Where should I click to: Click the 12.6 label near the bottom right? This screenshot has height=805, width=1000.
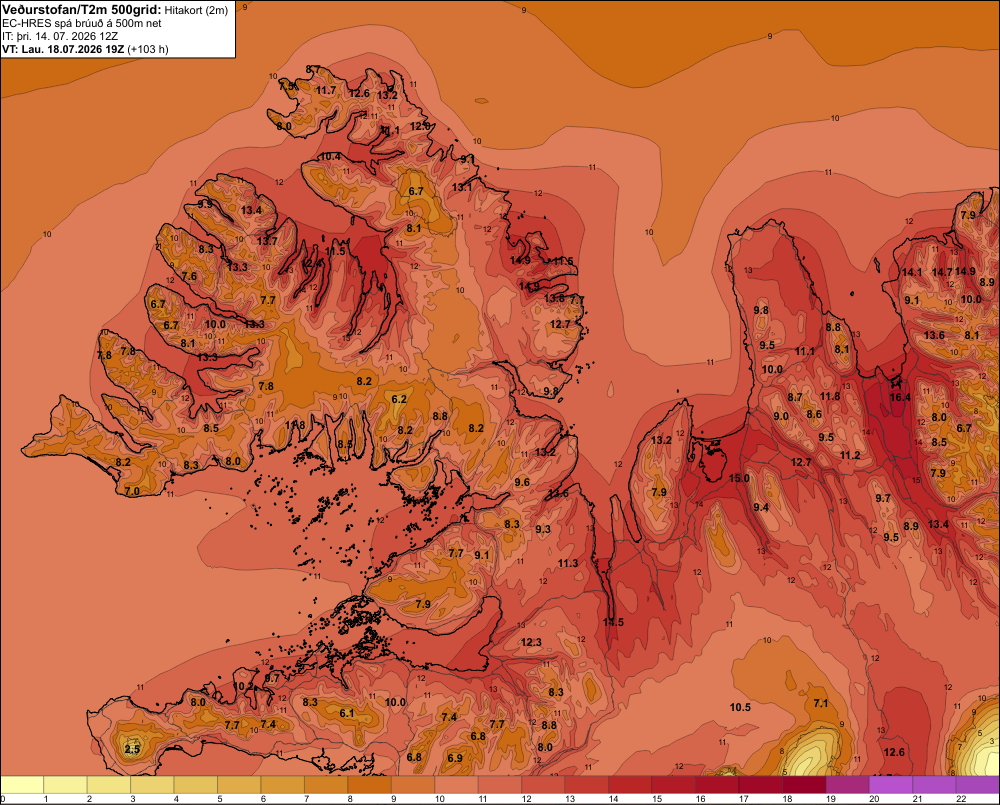point(894,752)
